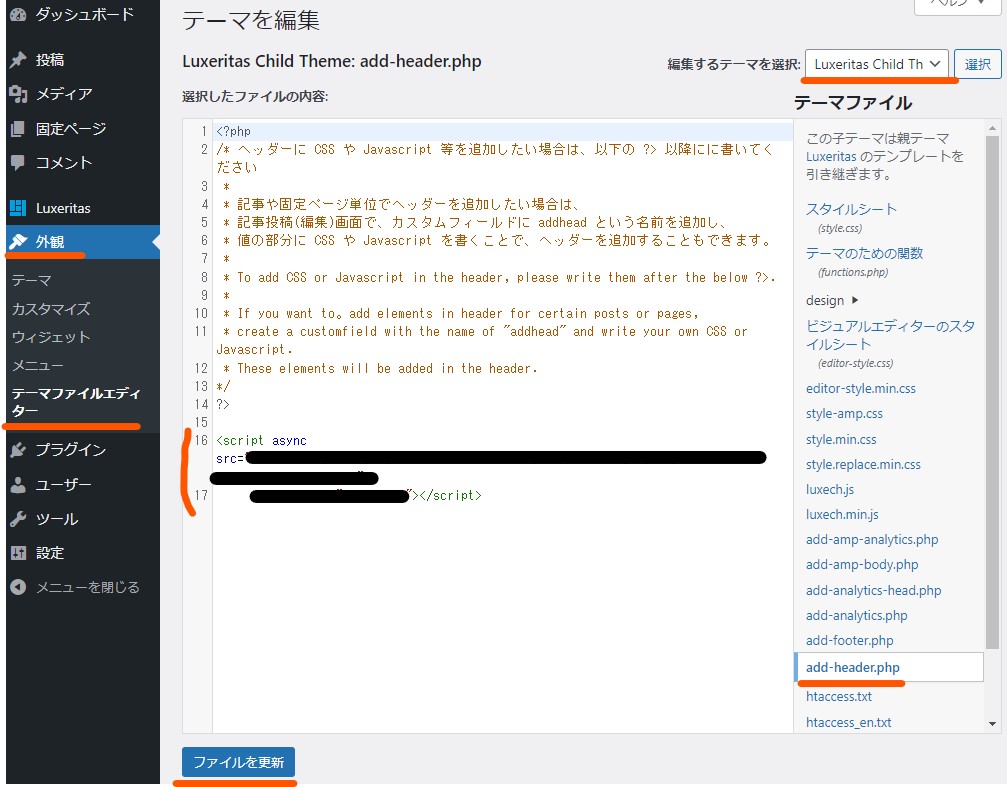Click the sliders icon beside 設定
This screenshot has width=1007, height=787.
(x=18, y=553)
